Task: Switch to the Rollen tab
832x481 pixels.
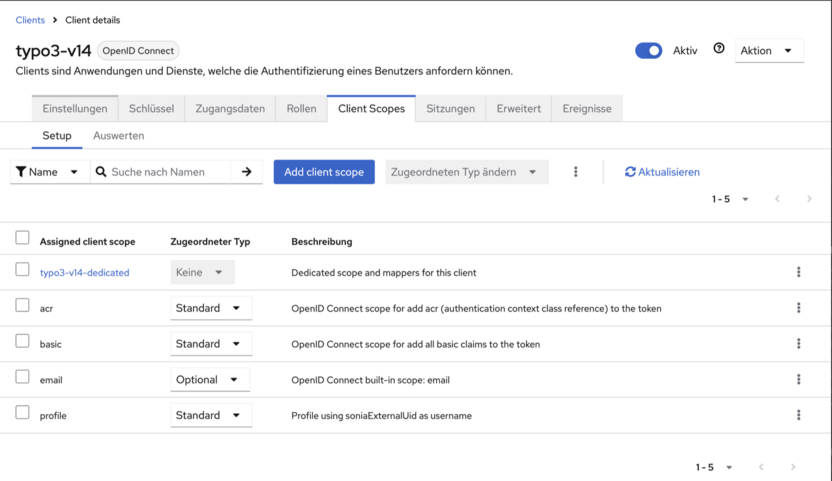Action: pos(301,108)
